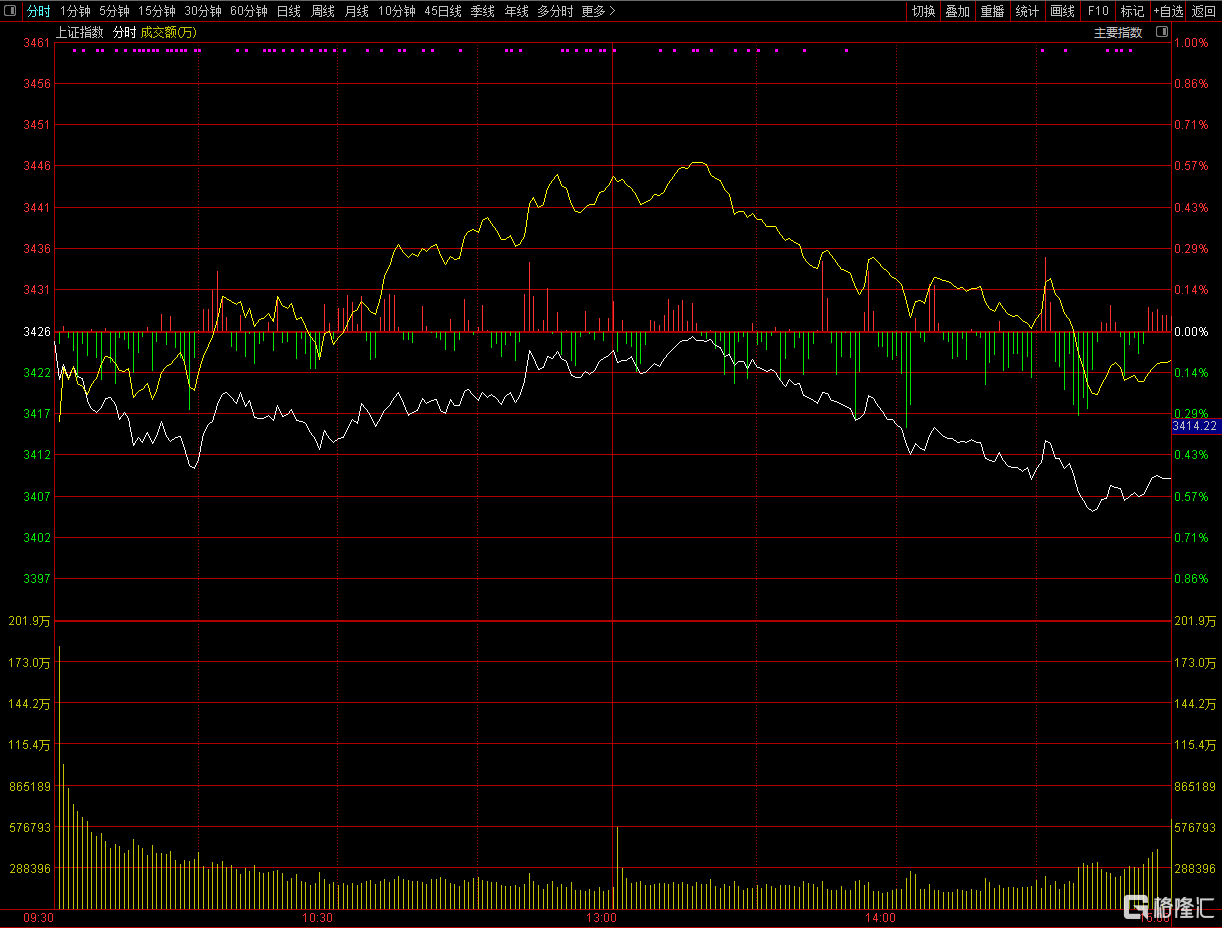Open the F10 company info
The width and height of the screenshot is (1222, 928).
[x=1097, y=11]
